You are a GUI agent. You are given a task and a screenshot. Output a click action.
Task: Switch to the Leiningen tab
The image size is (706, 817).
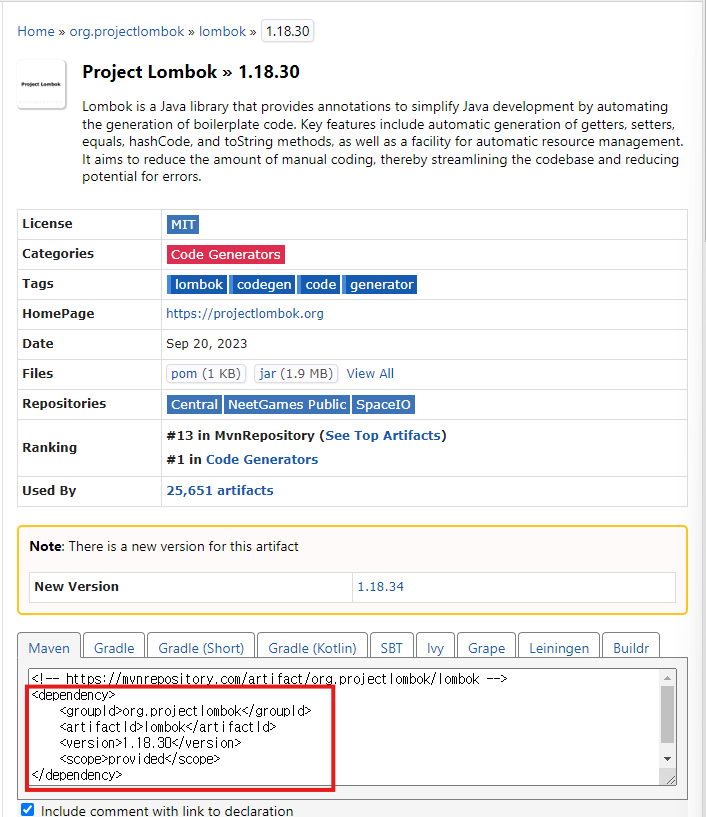click(559, 648)
